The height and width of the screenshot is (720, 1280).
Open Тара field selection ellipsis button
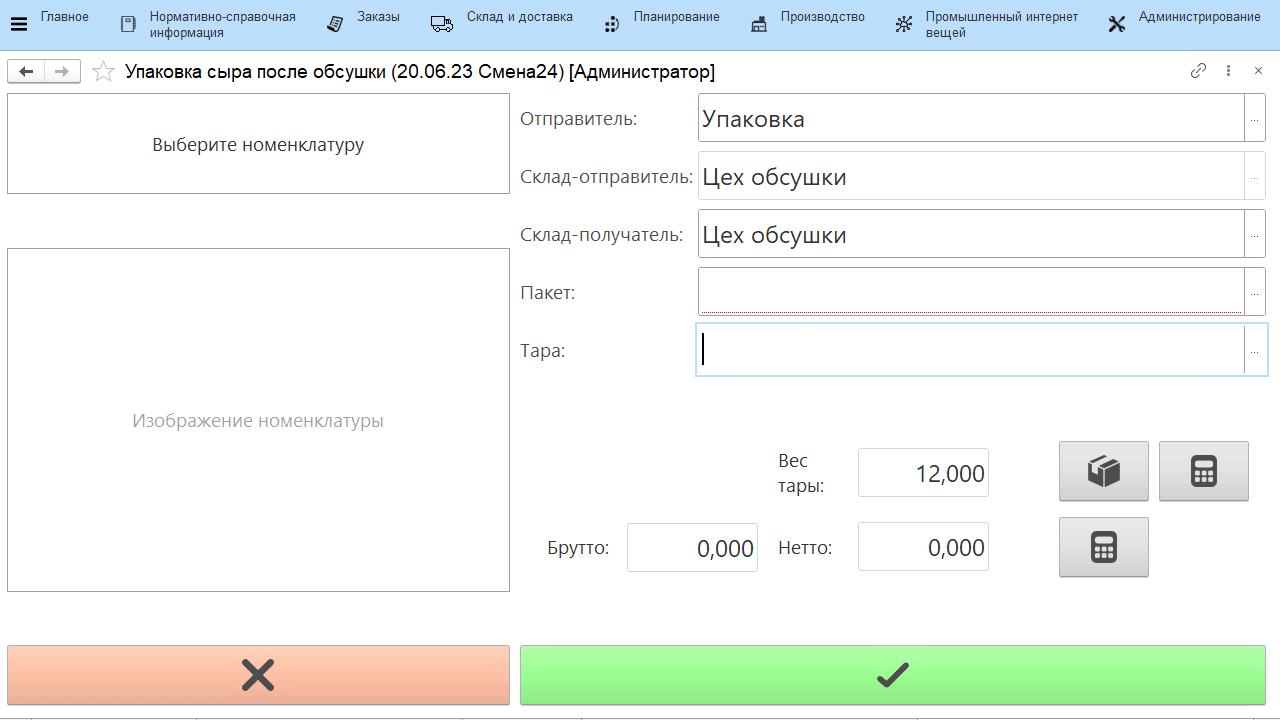(1254, 351)
